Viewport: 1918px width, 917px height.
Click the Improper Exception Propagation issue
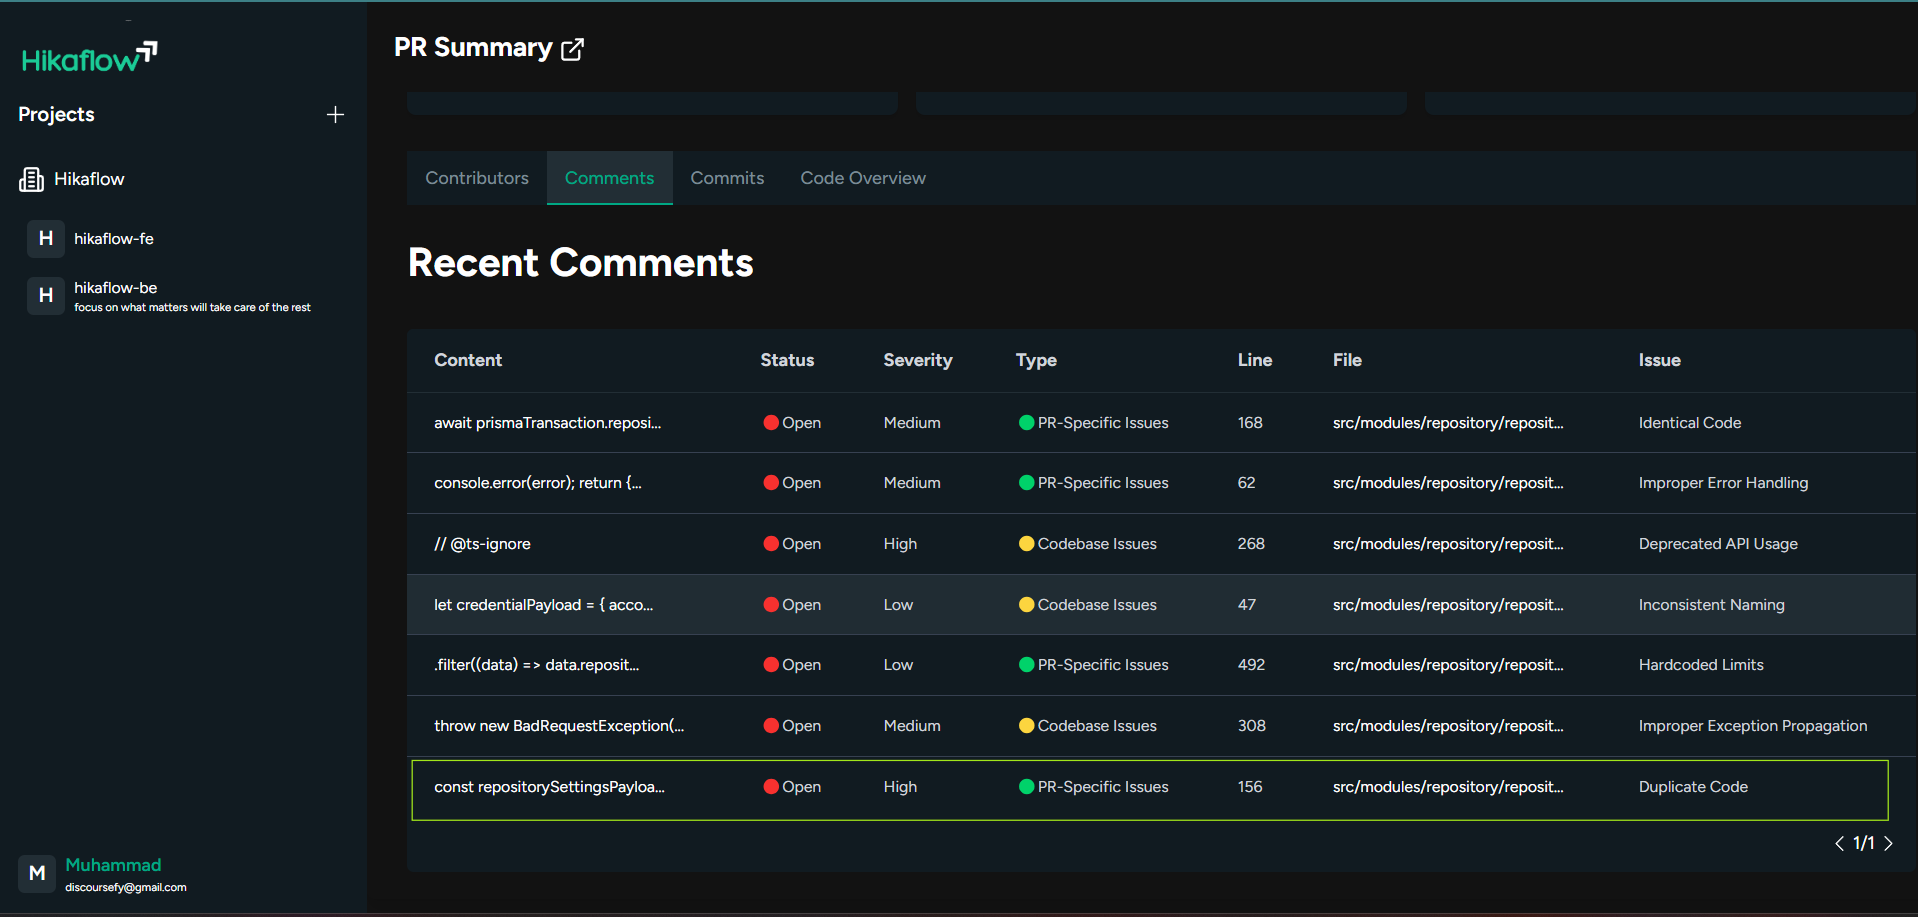coord(1752,726)
